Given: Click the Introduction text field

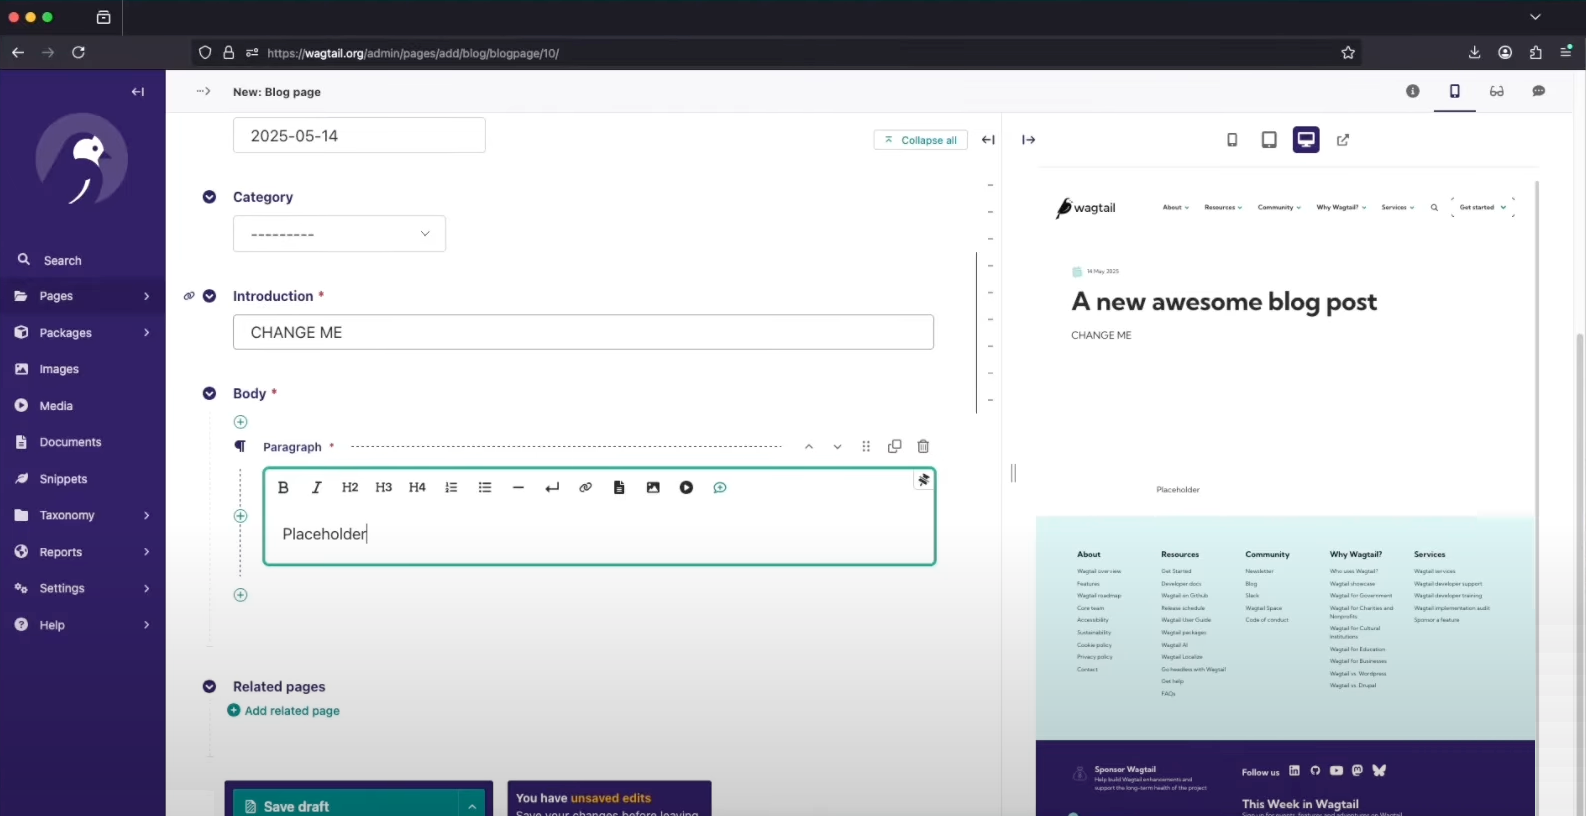Looking at the screenshot, I should pyautogui.click(x=583, y=333).
